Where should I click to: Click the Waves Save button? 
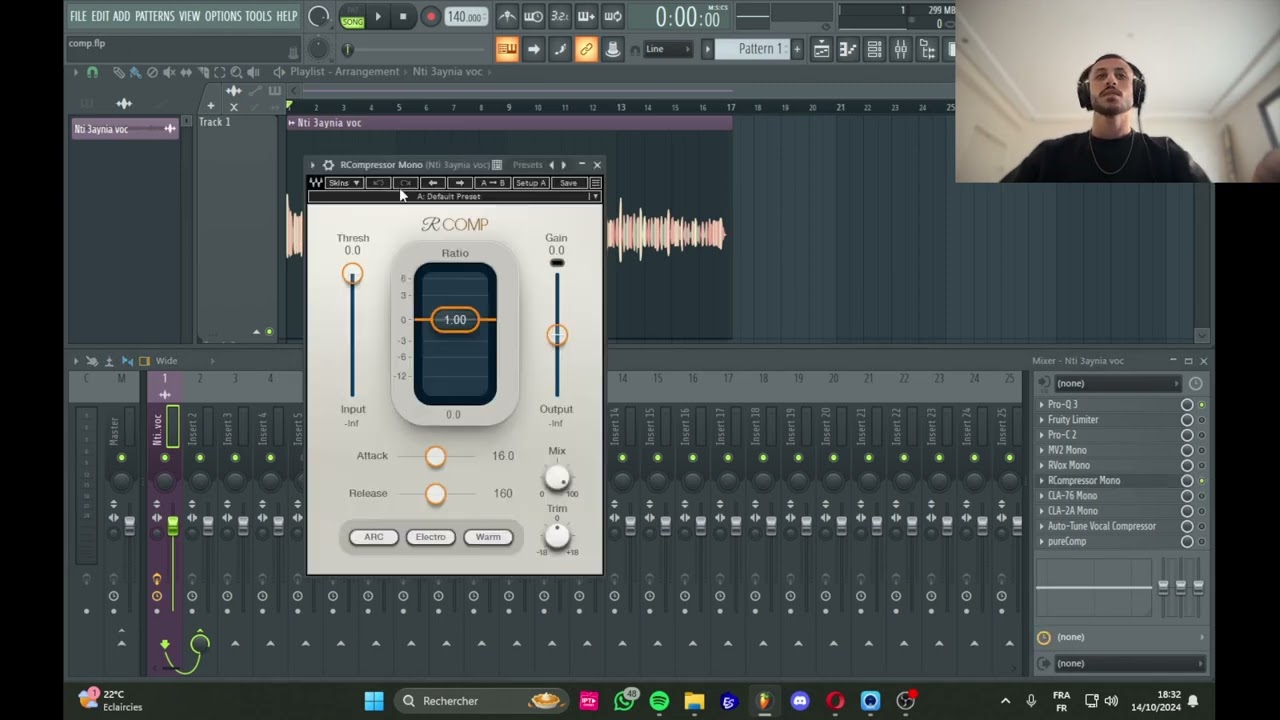tap(568, 183)
